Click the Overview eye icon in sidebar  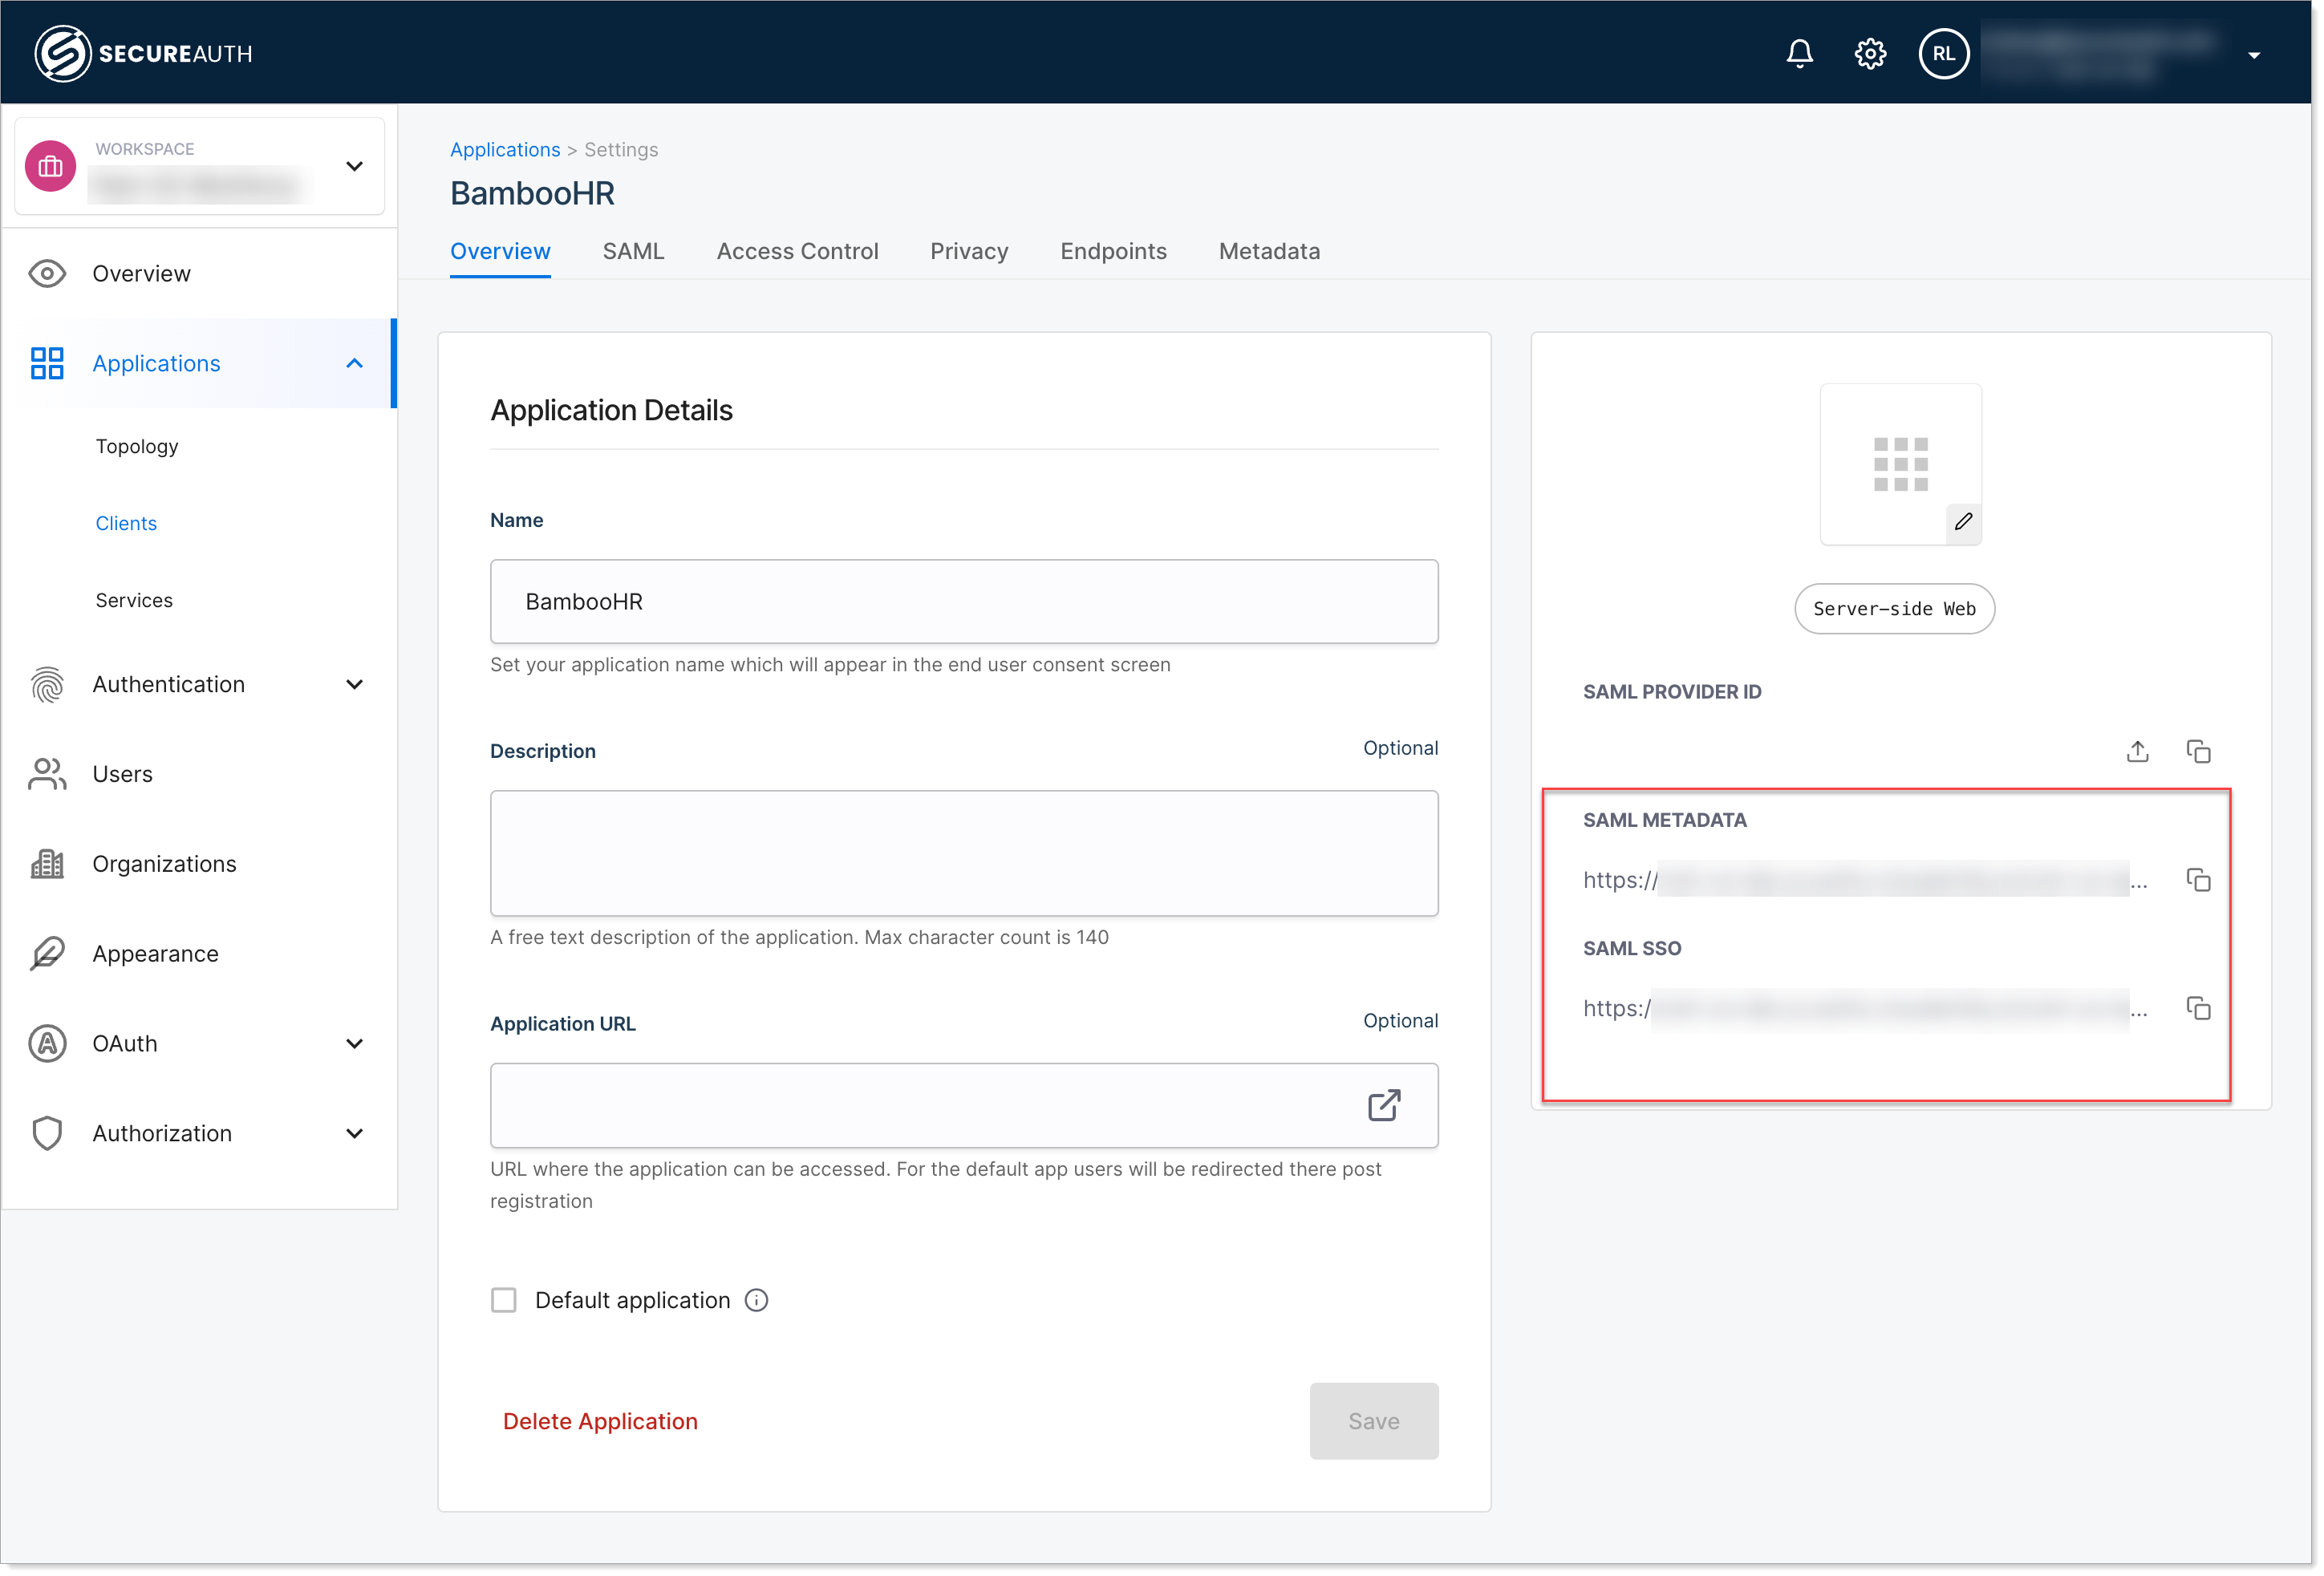coord(47,273)
